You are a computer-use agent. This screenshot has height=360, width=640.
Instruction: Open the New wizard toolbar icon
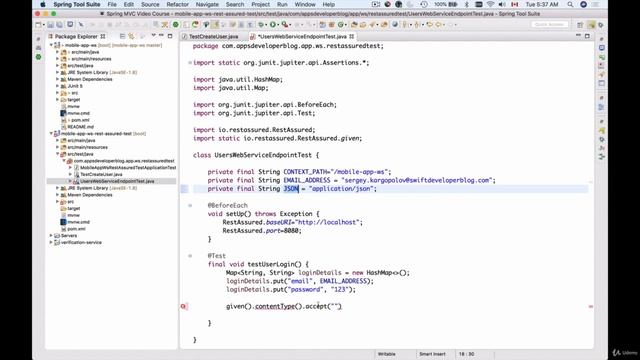pos(38,24)
